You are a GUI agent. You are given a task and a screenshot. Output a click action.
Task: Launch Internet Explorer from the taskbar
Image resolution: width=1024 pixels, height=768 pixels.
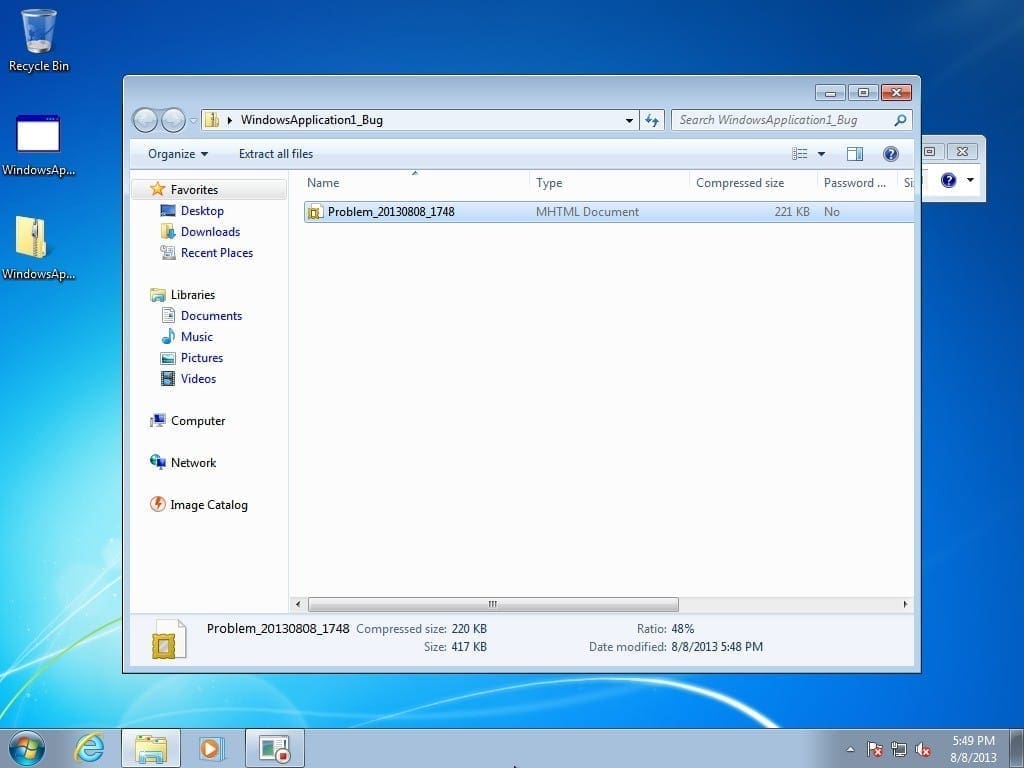89,748
